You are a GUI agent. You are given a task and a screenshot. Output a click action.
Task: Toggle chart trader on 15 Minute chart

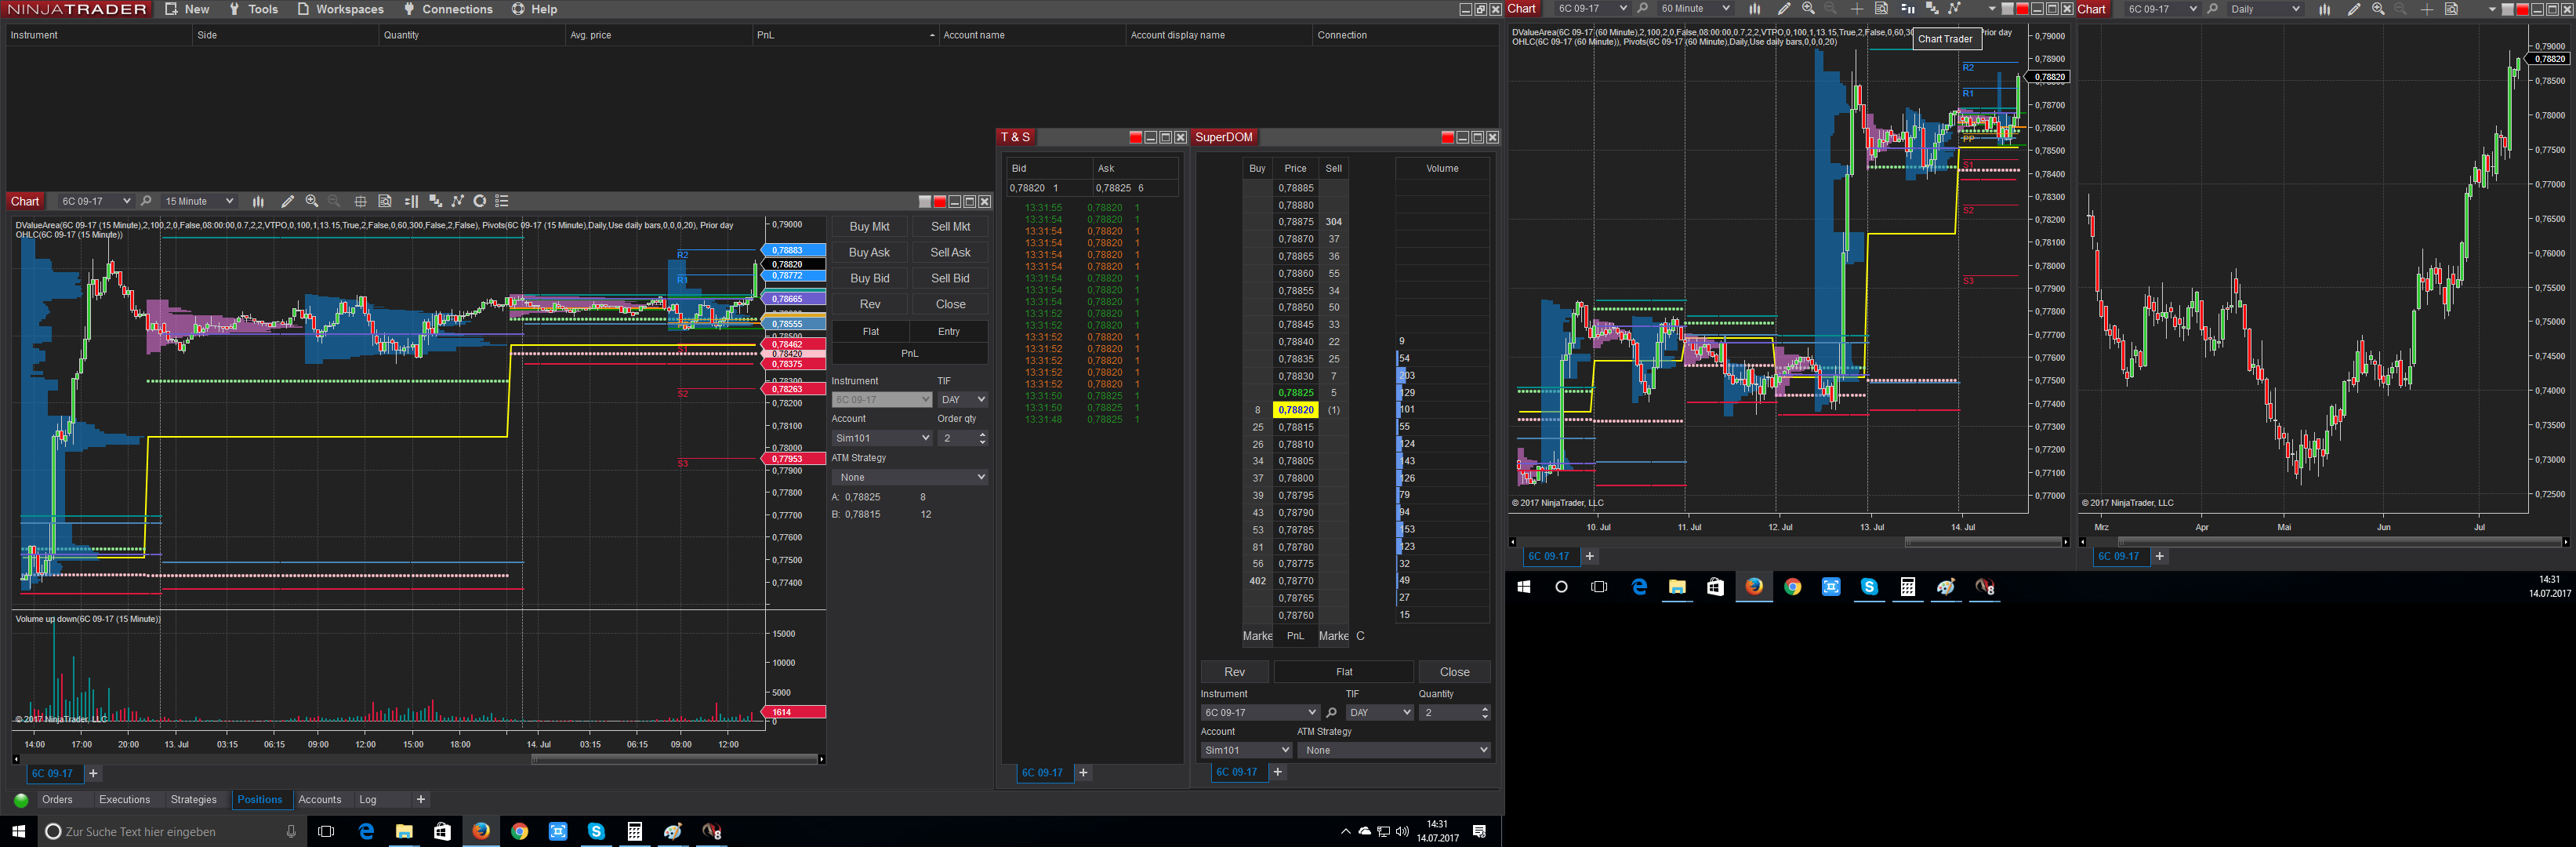tap(411, 201)
